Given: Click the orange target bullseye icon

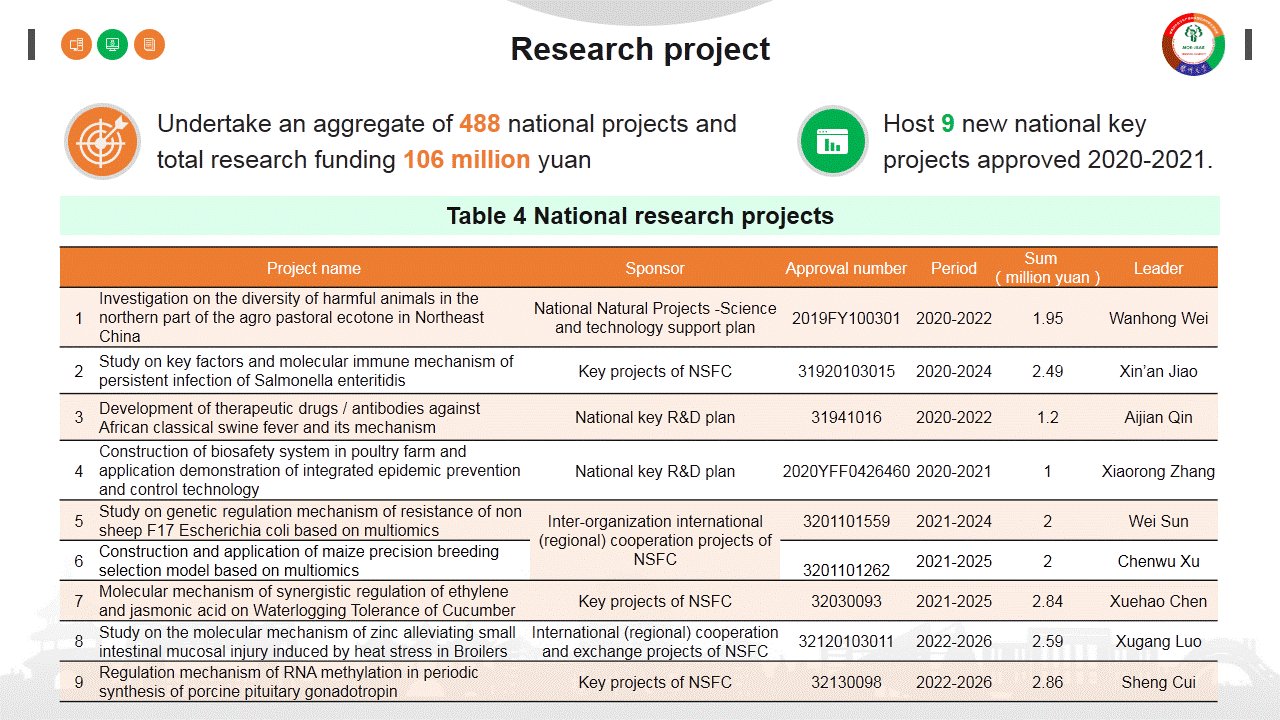Looking at the screenshot, I should pyautogui.click(x=102, y=141).
